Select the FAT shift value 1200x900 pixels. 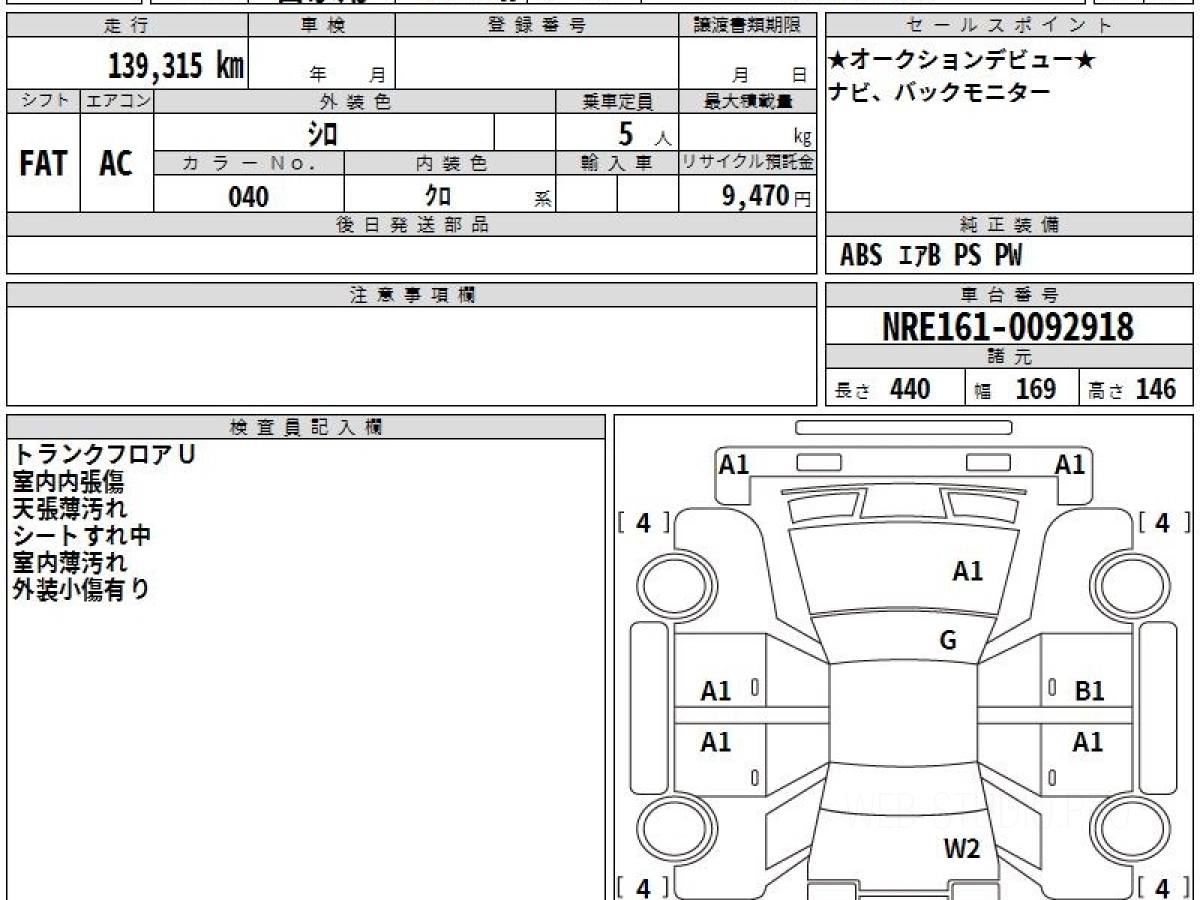44,163
